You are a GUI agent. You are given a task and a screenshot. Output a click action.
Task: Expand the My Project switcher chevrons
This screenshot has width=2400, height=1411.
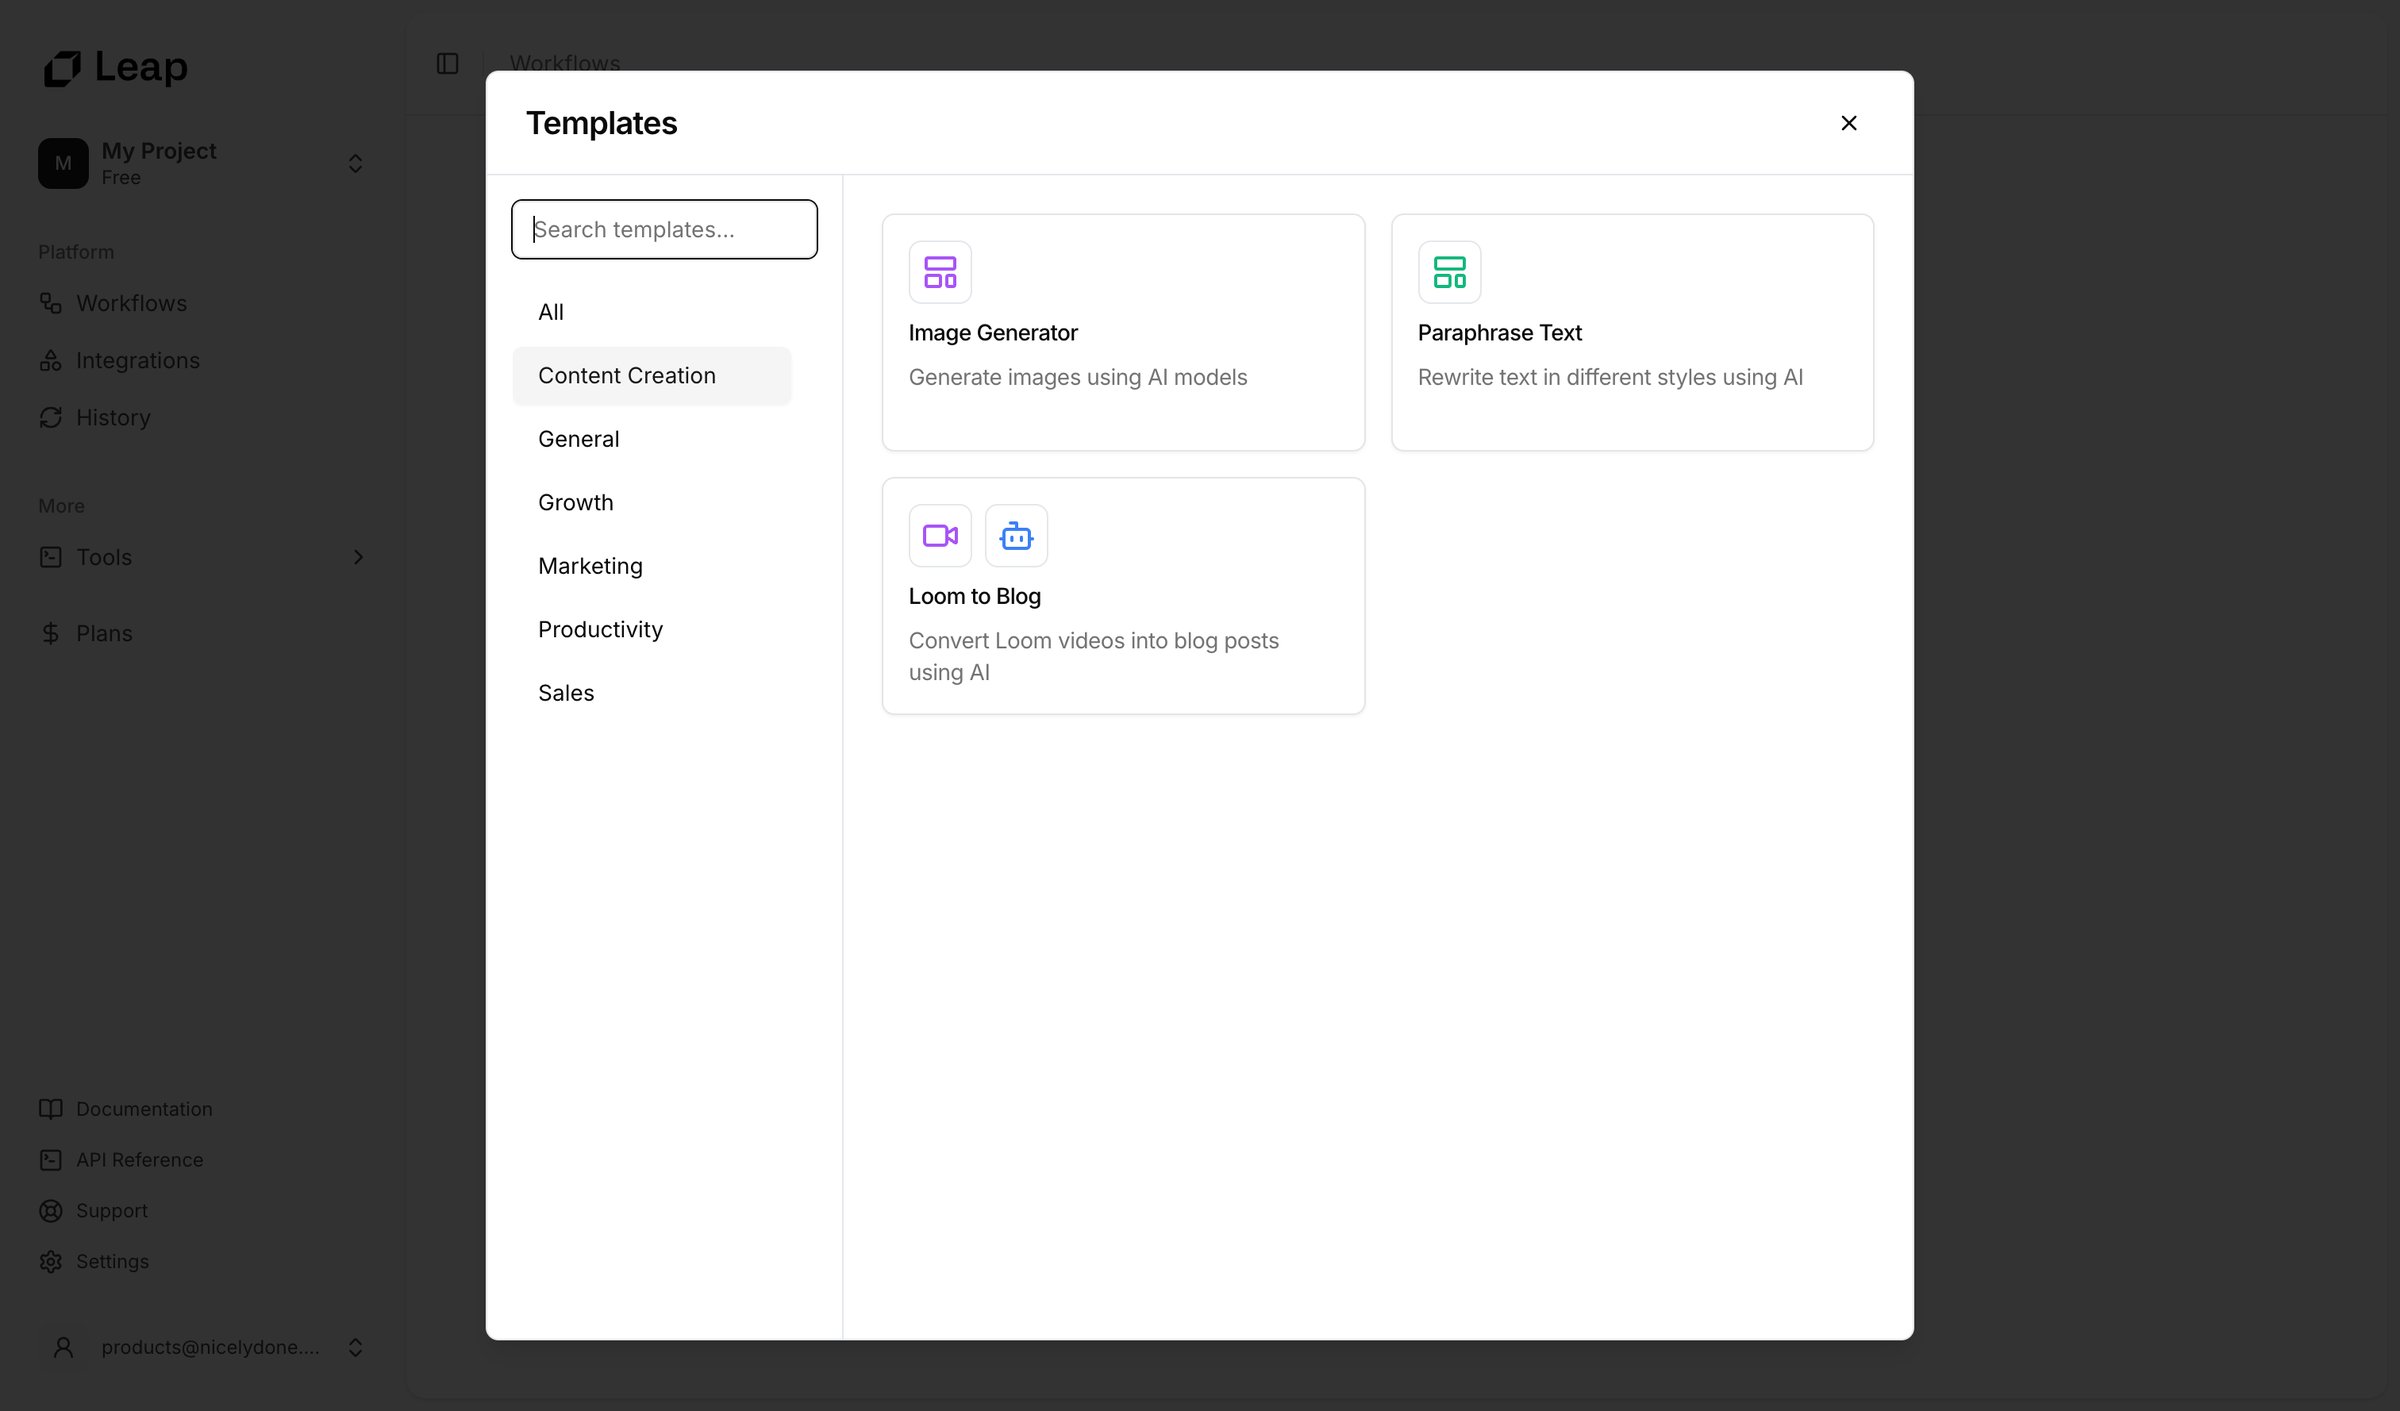pyautogui.click(x=355, y=163)
